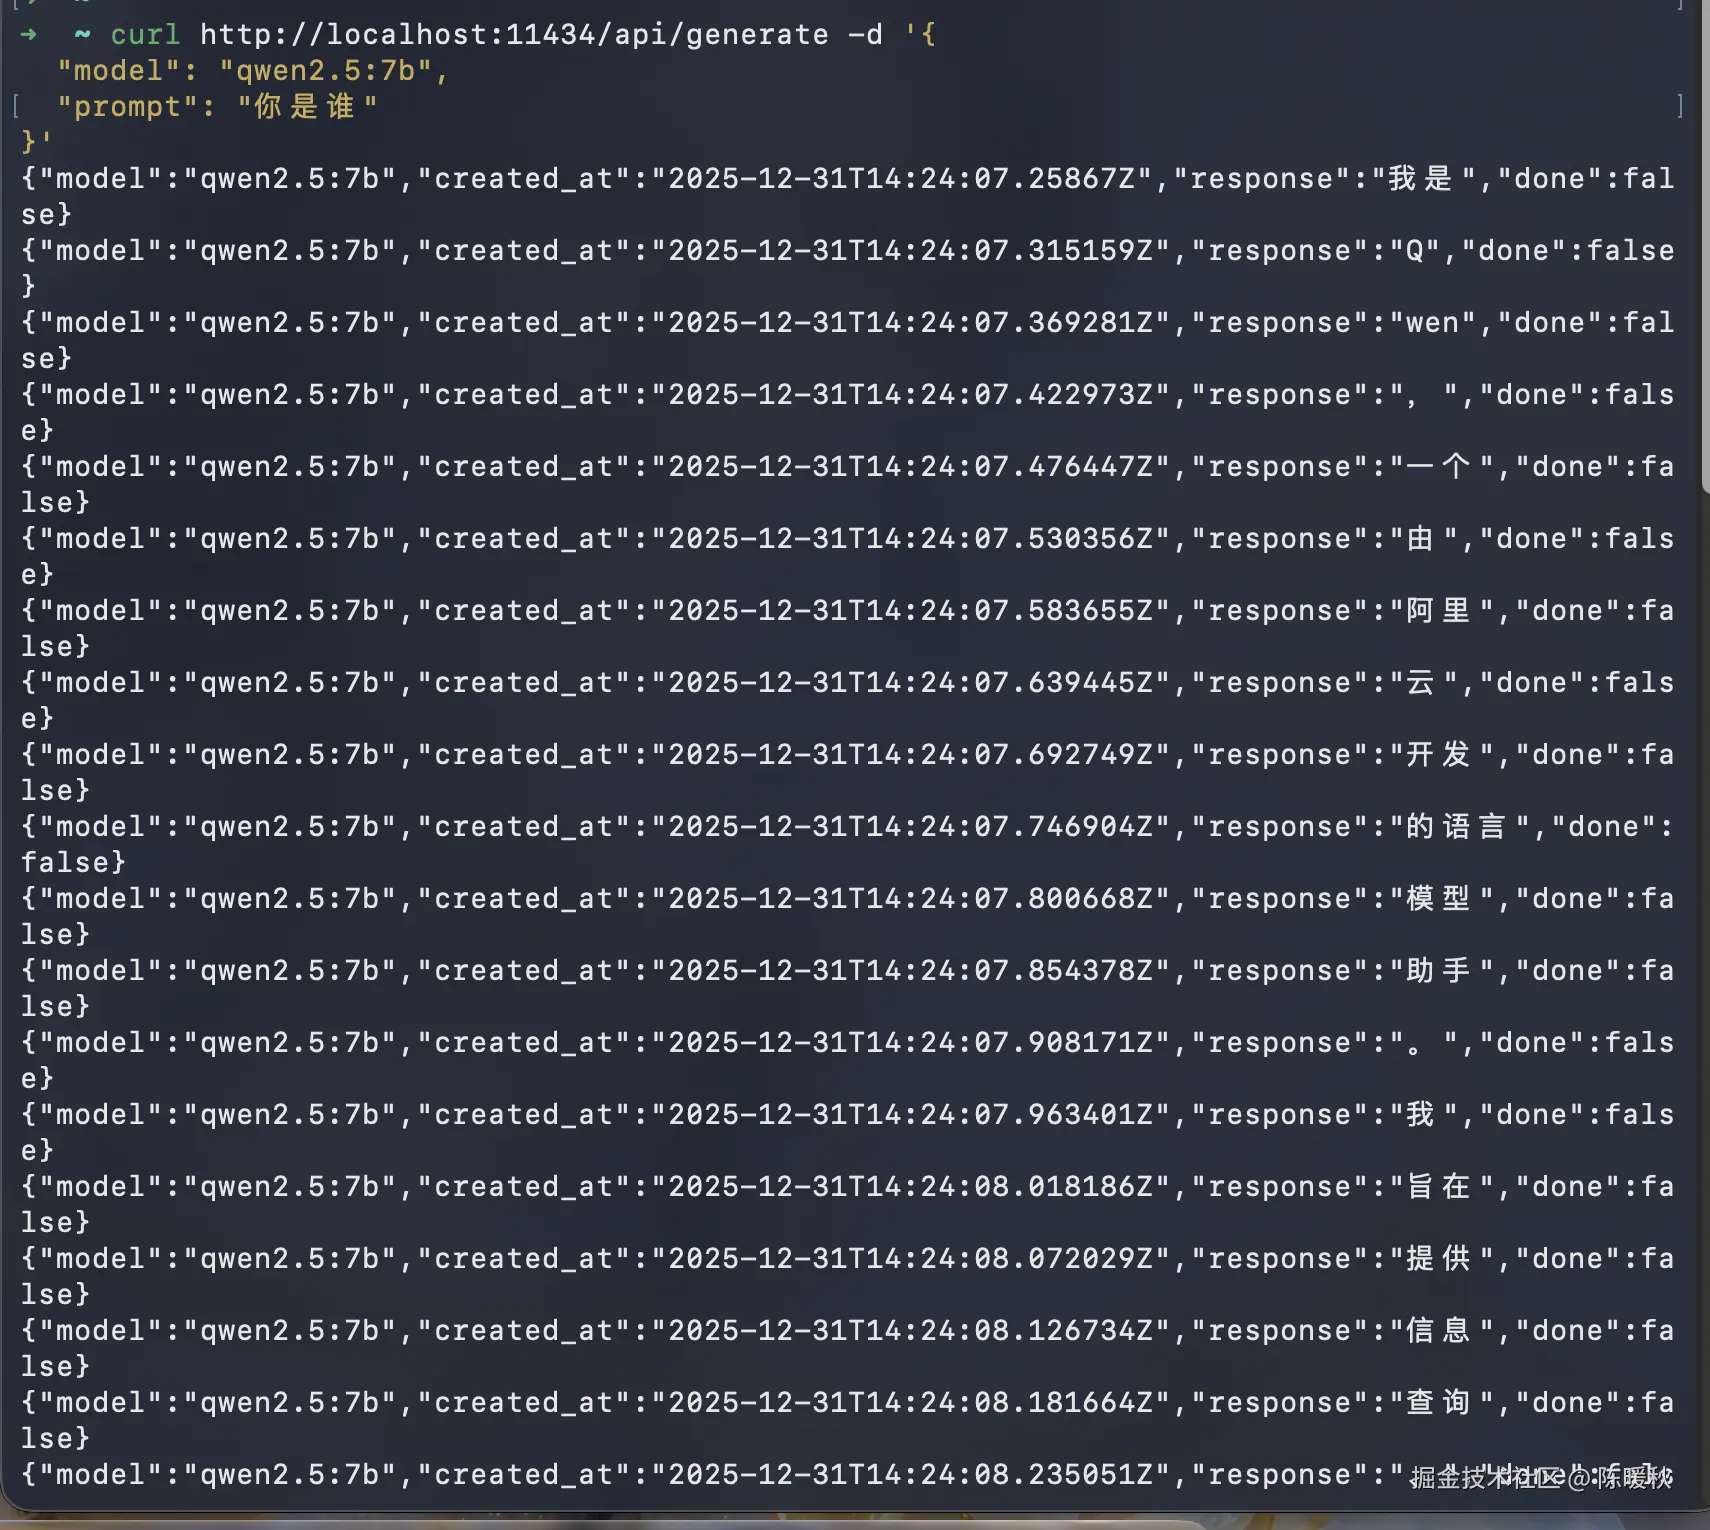
Task: Click the timestamp 2025-12-31T14:24:07.583655Z
Action: [x=911, y=611]
